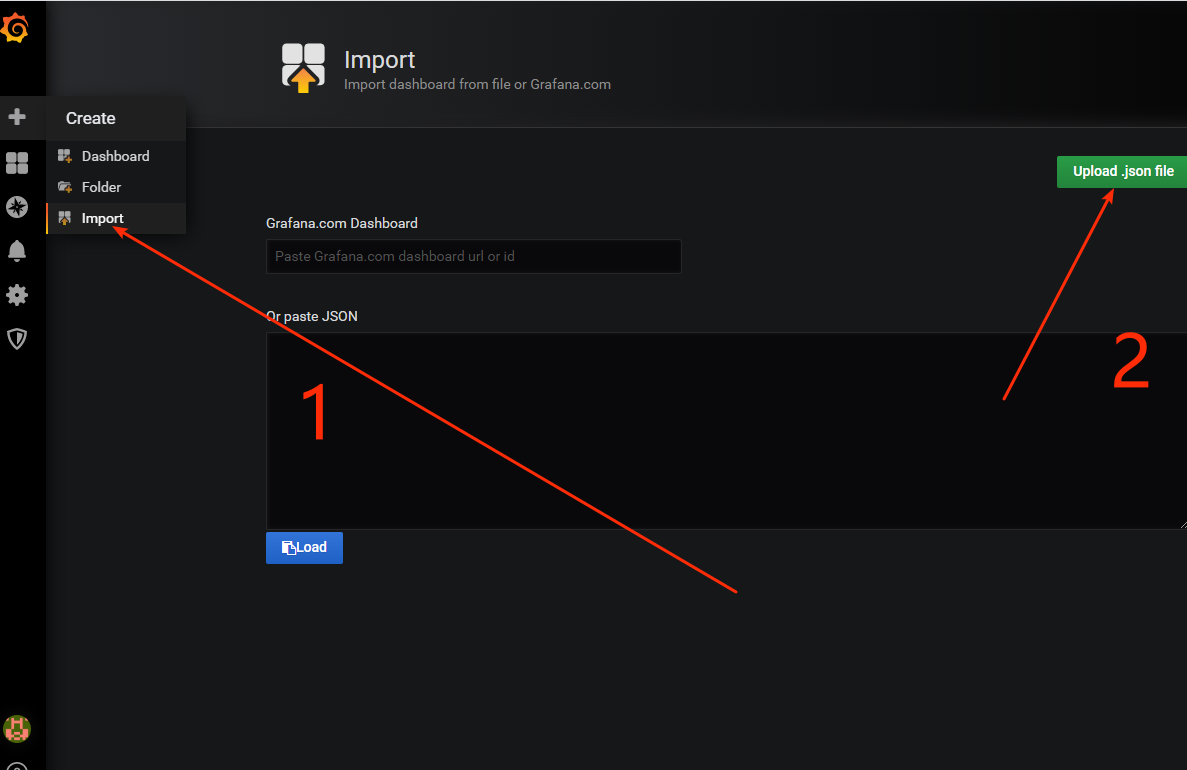Click inside the paste JSON text area

pyautogui.click(x=727, y=431)
